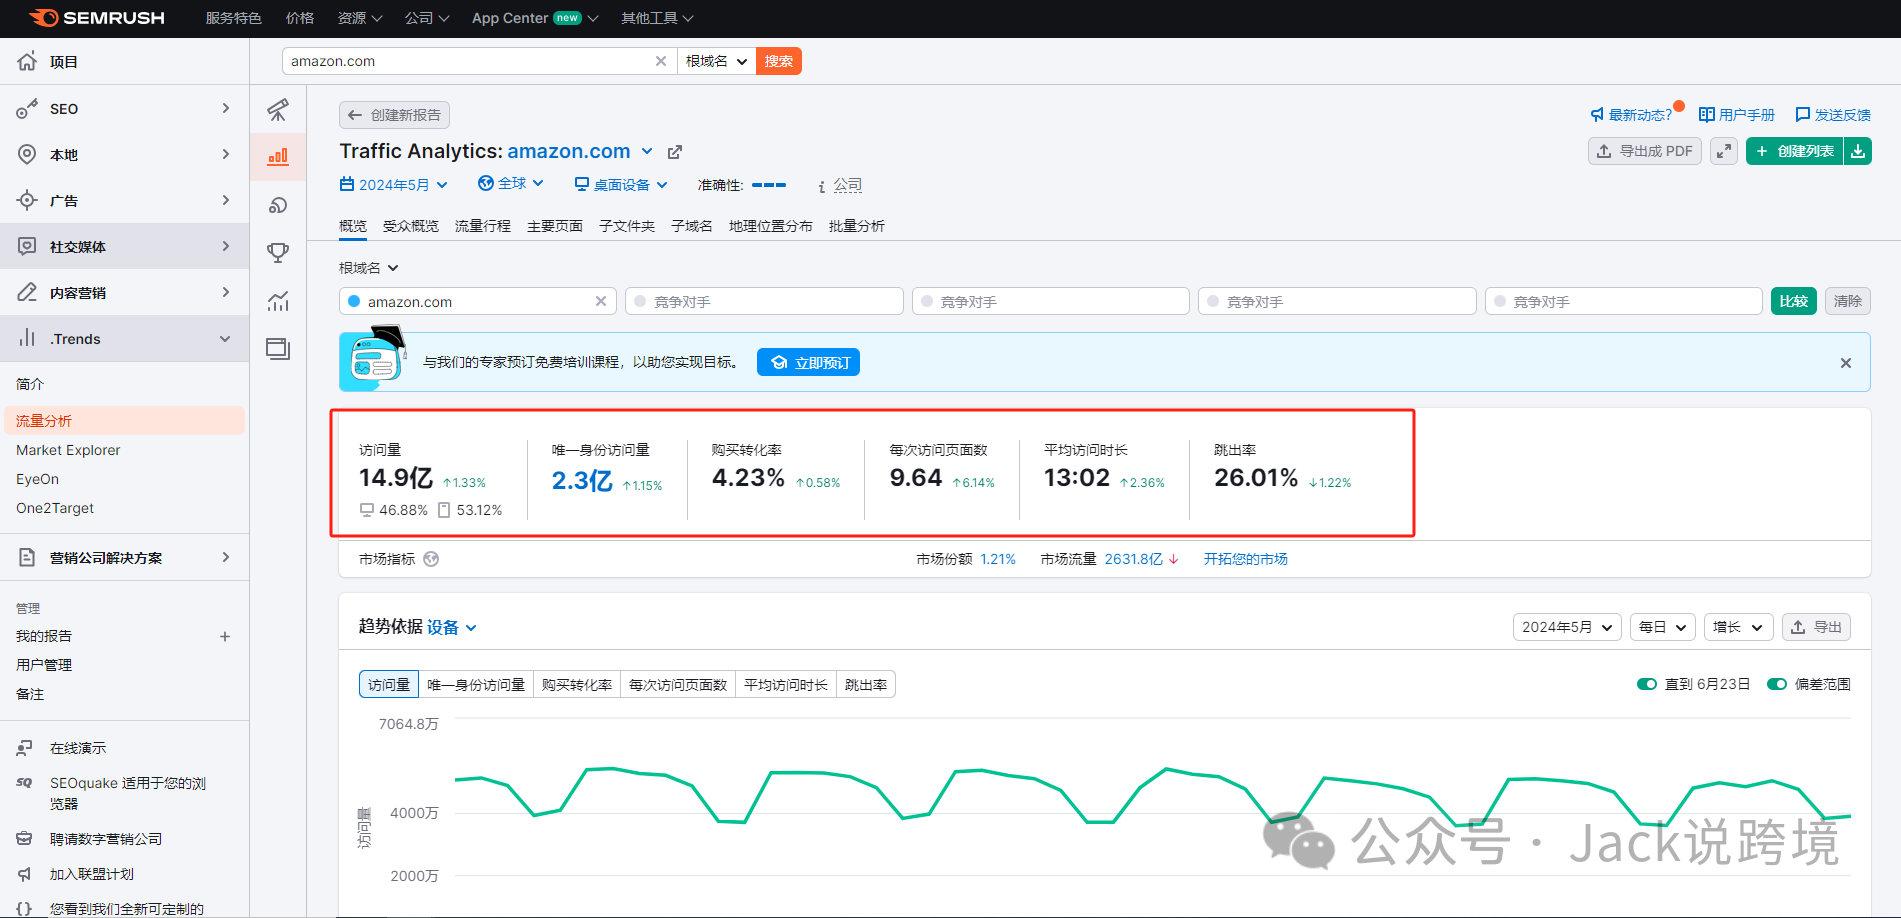This screenshot has height=918, width=1901.
Task: Toggle the 直到 6月23日 switch
Action: coord(1647,684)
